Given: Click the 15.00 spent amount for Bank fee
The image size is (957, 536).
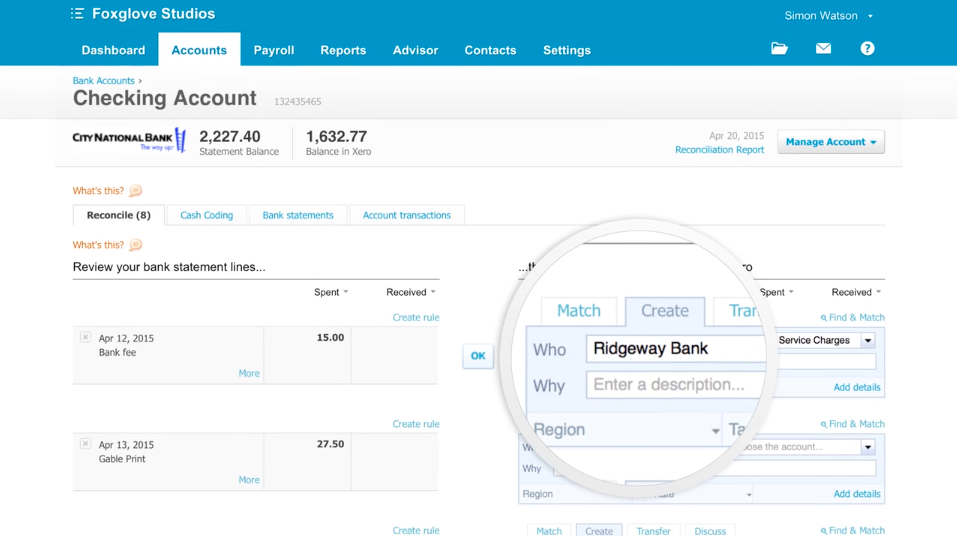Looking at the screenshot, I should click(330, 338).
